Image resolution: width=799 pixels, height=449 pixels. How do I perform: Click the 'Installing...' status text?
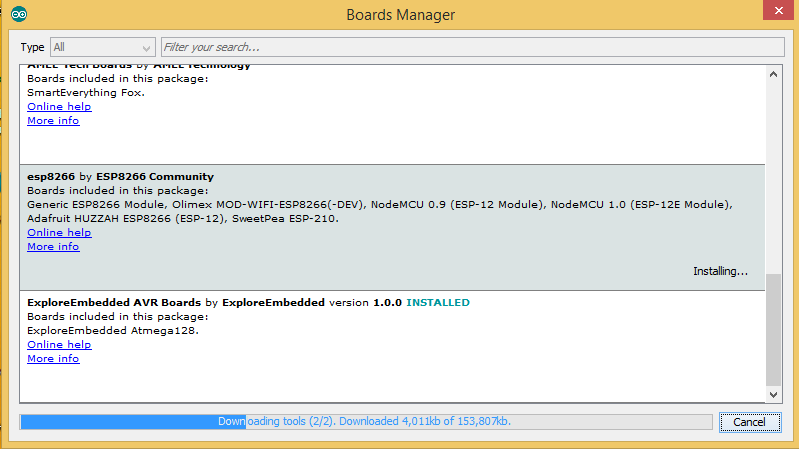pos(720,271)
